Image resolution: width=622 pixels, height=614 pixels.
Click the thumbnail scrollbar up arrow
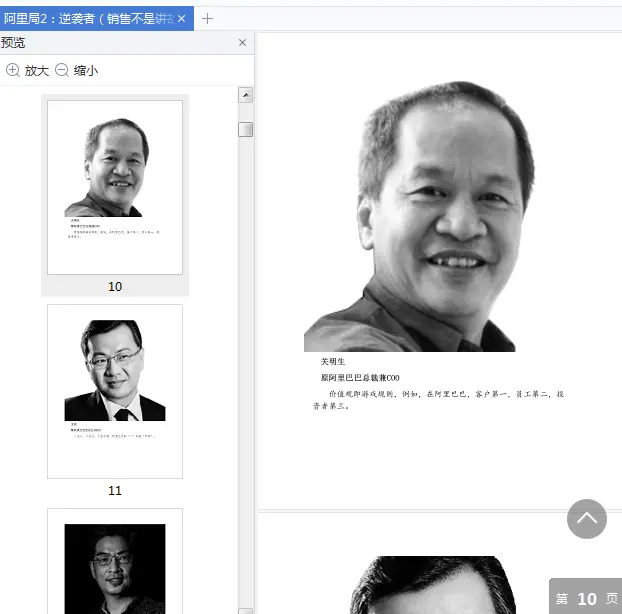coord(246,95)
